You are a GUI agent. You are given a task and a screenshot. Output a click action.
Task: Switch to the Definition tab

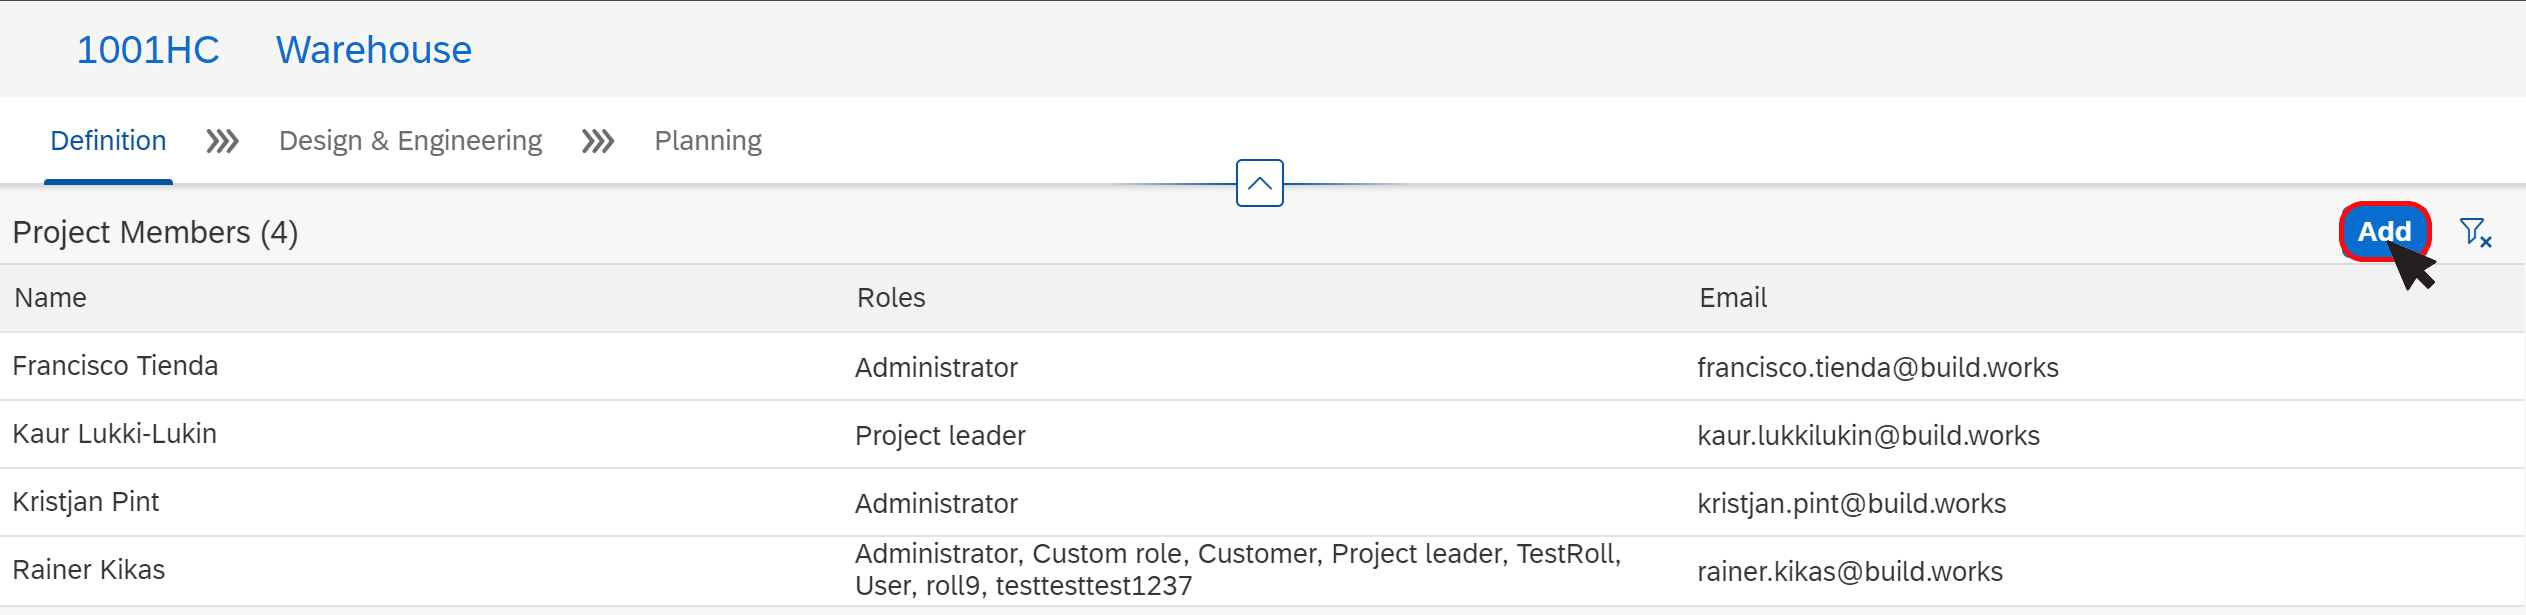108,141
